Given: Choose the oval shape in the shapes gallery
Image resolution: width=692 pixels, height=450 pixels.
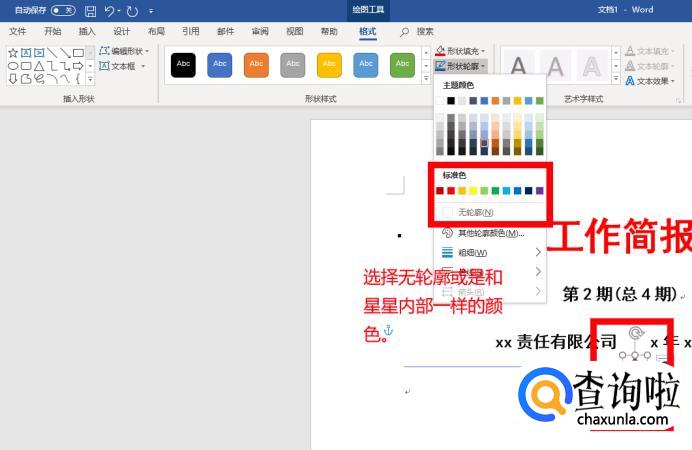Looking at the screenshot, I should 13,66.
